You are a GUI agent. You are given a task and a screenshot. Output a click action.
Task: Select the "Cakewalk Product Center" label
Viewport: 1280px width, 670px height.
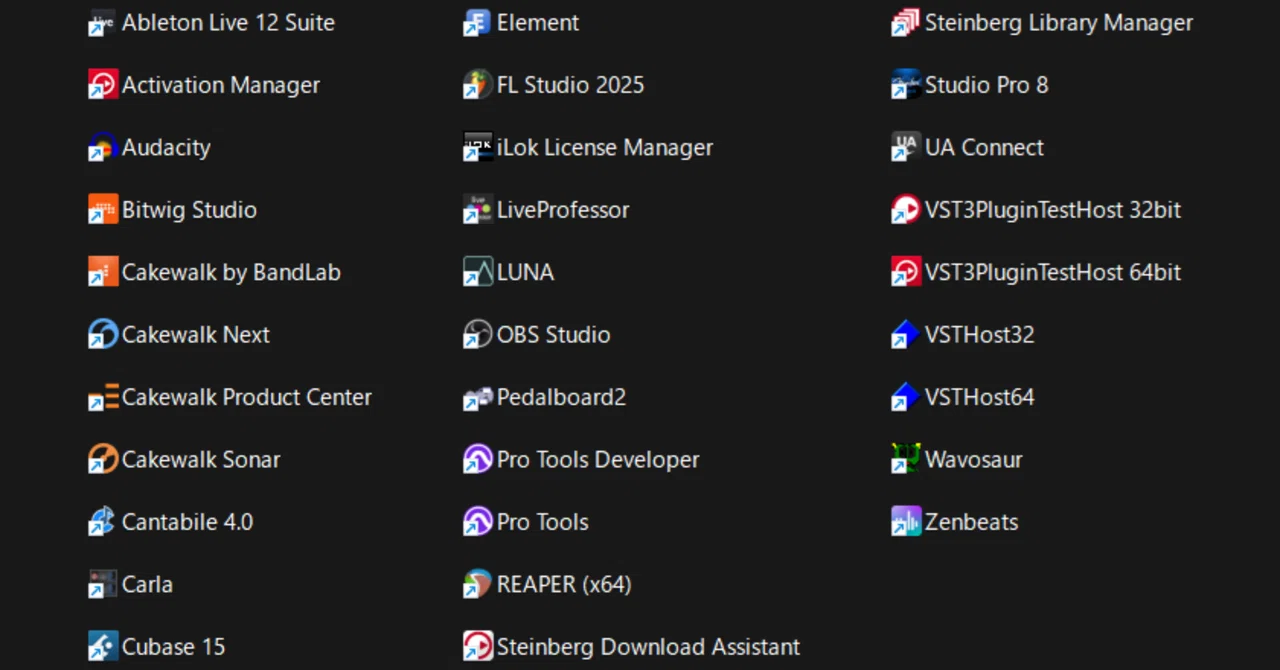247,397
